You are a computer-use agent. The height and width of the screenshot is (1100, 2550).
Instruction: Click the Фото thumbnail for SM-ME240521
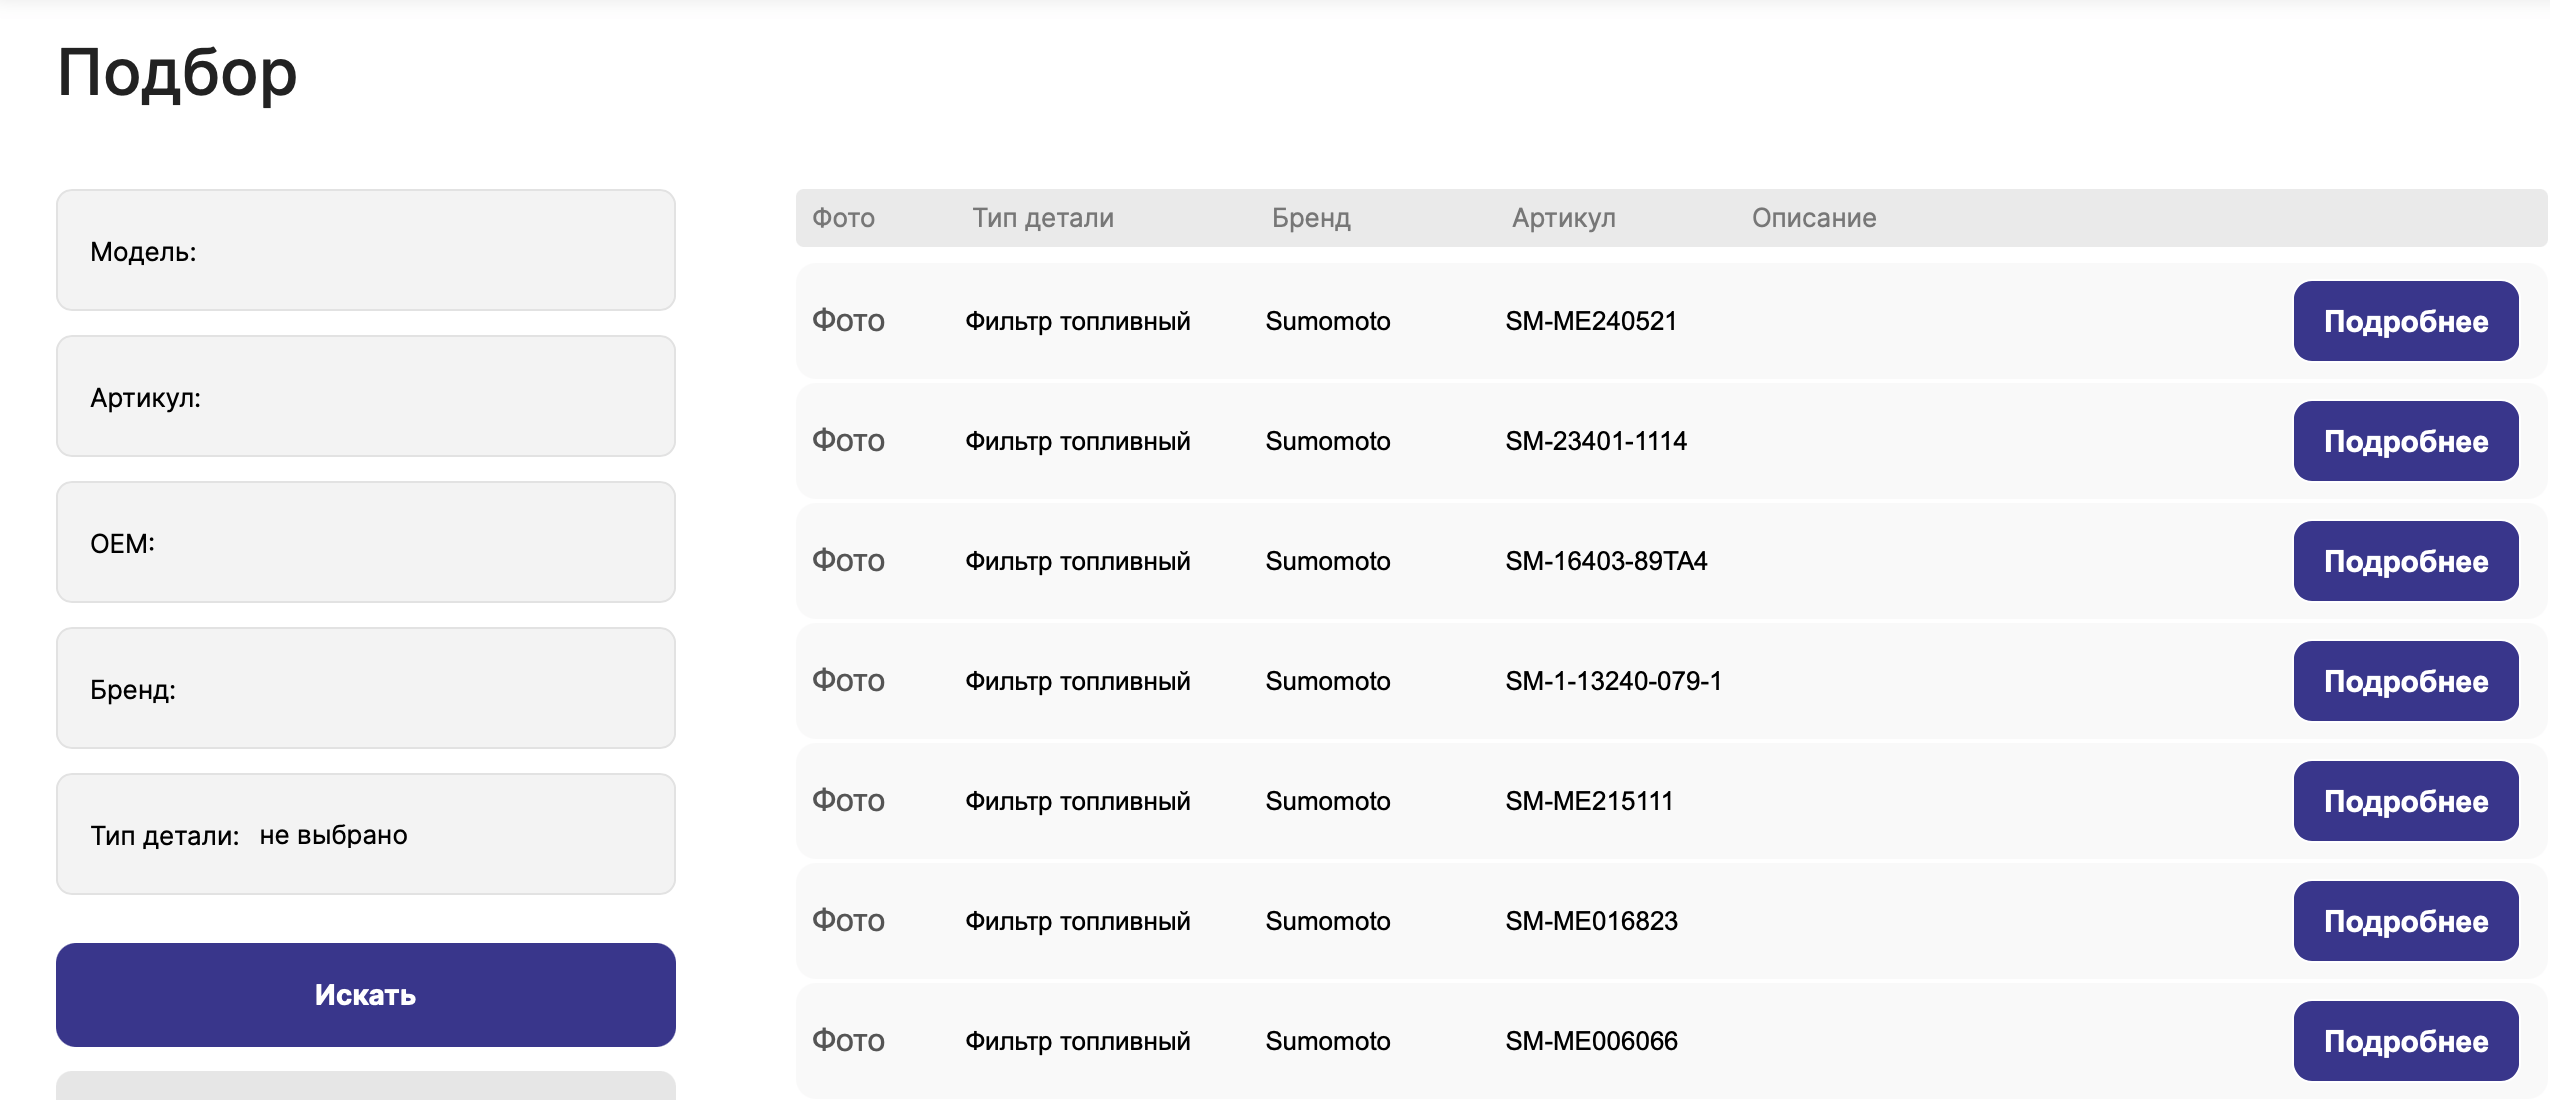click(848, 321)
